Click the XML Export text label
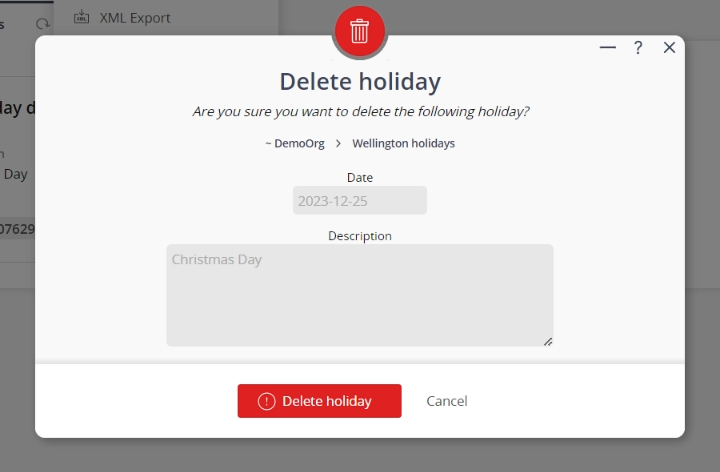 tap(135, 18)
